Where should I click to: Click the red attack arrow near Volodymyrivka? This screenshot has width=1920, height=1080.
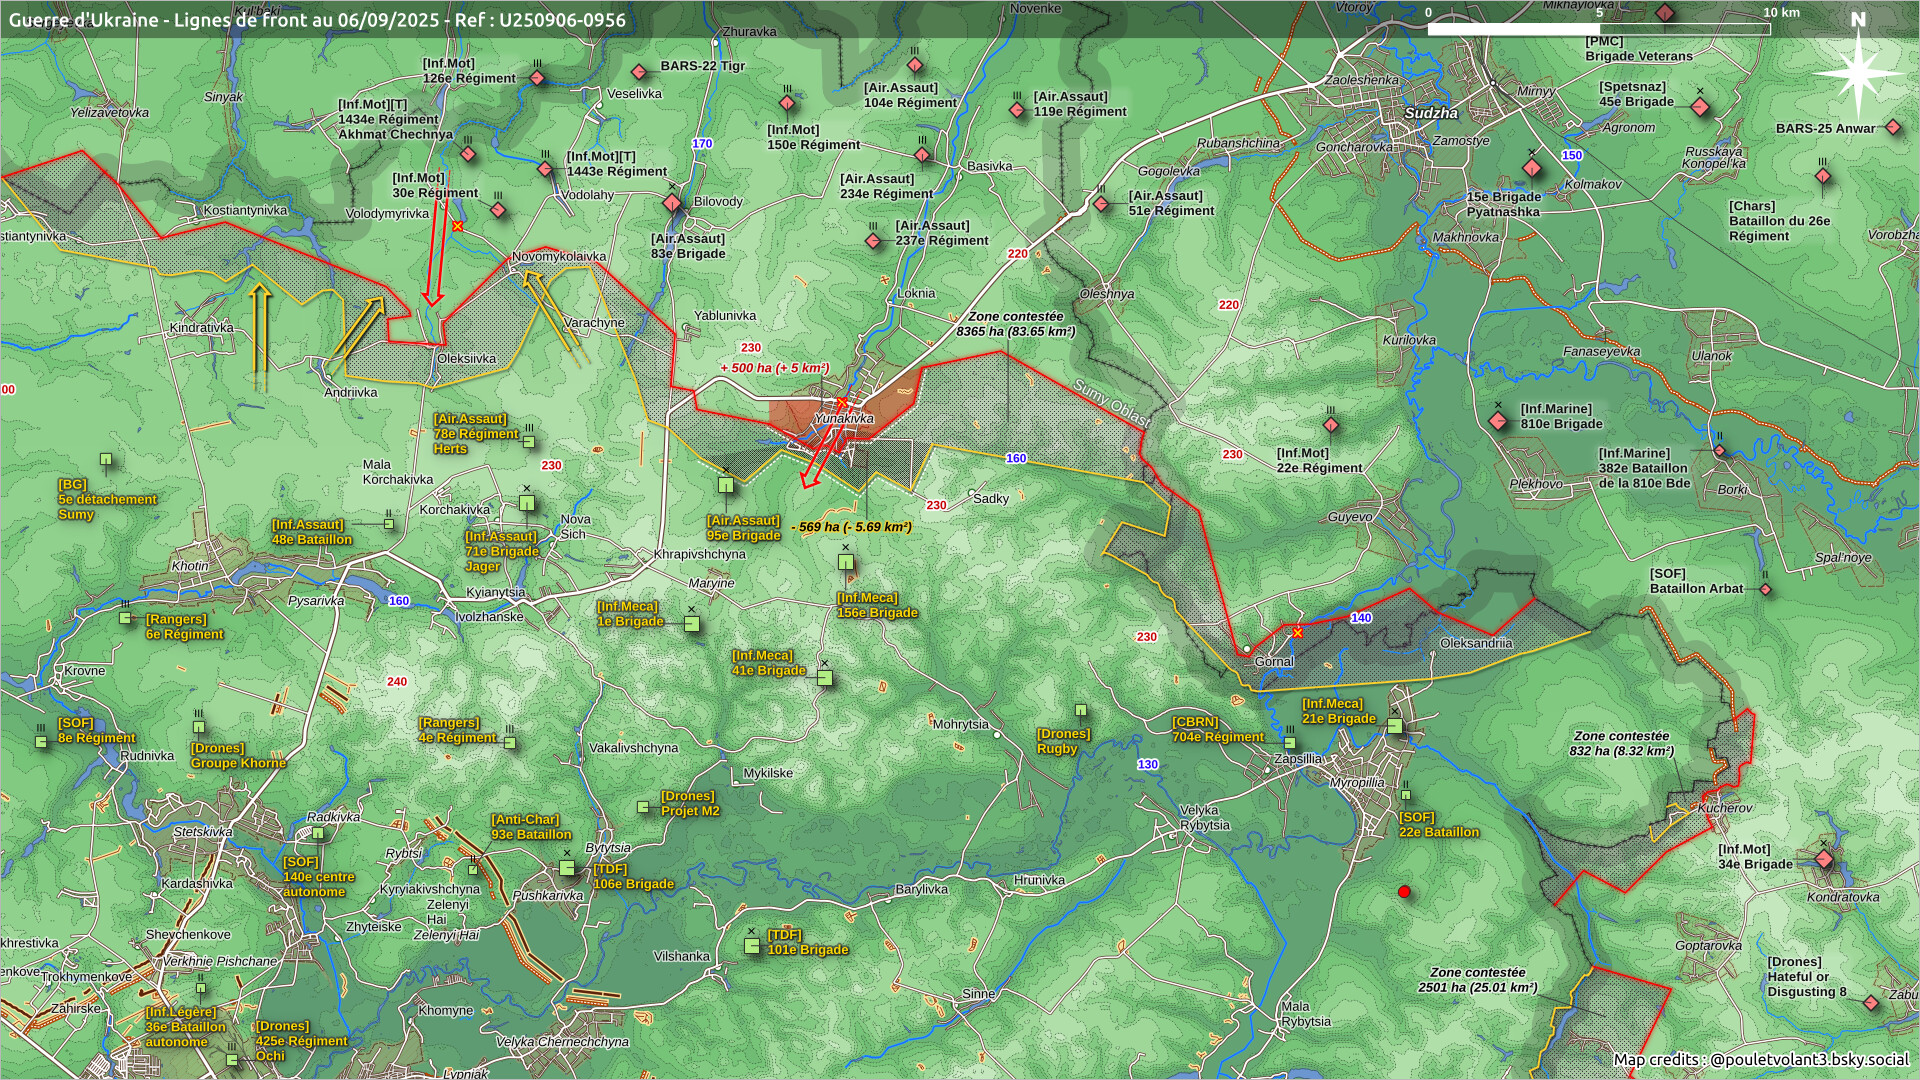[x=433, y=250]
